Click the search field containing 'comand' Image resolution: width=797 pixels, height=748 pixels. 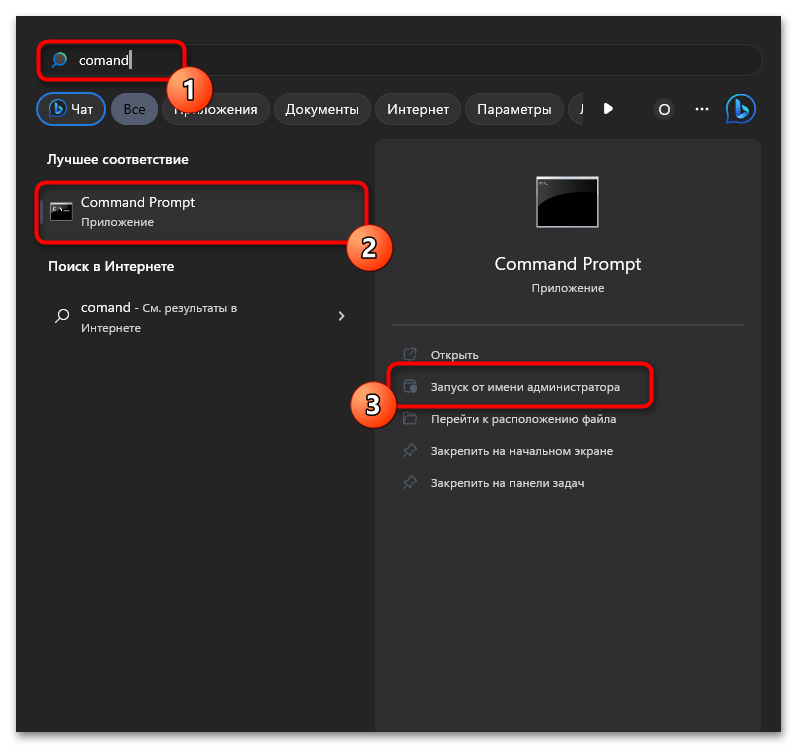coord(401,60)
